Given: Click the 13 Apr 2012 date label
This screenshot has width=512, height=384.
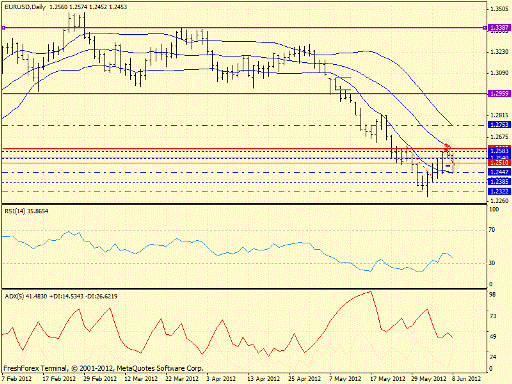Looking at the screenshot, I should [x=263, y=379].
